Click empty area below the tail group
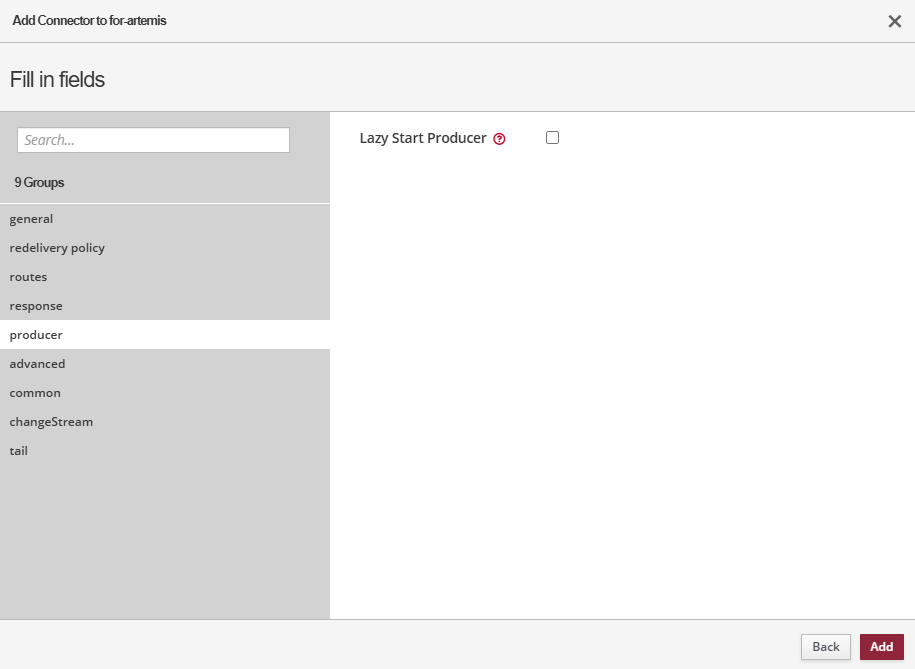 point(164,540)
